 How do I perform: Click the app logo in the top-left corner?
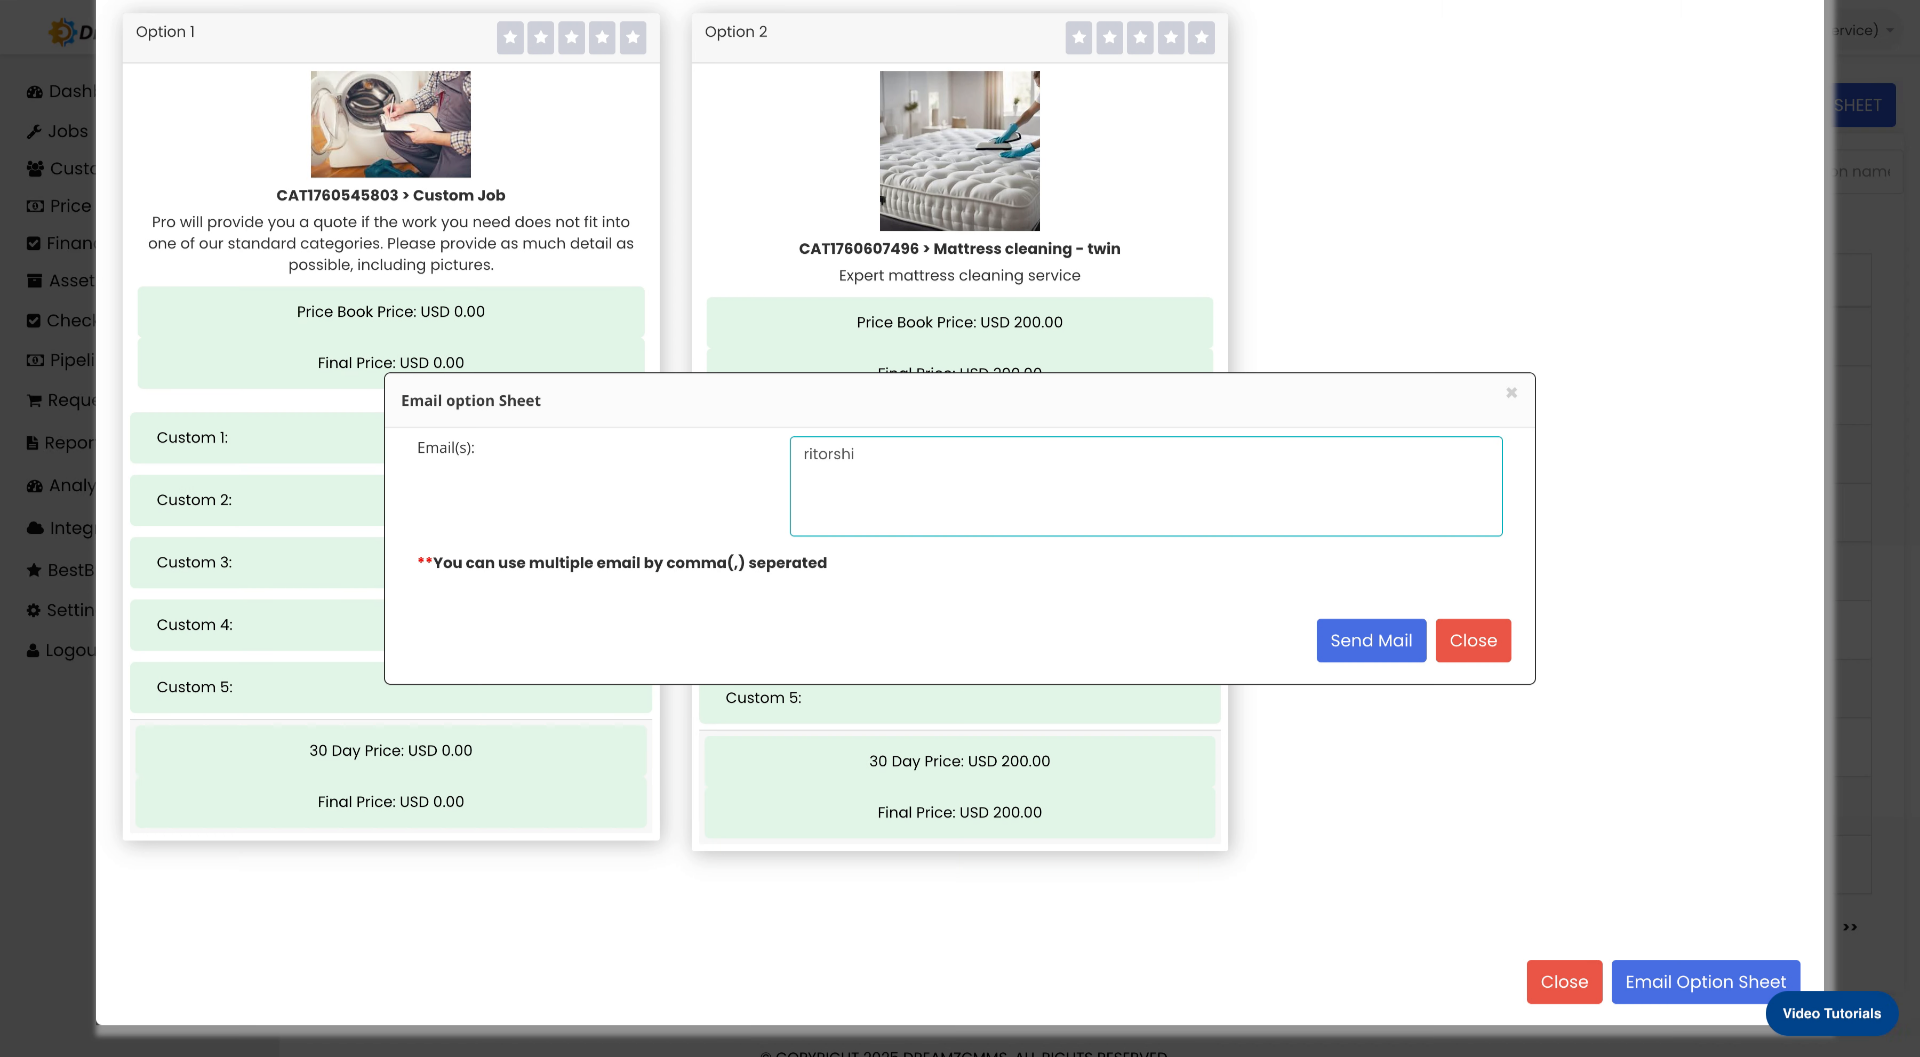coord(70,32)
